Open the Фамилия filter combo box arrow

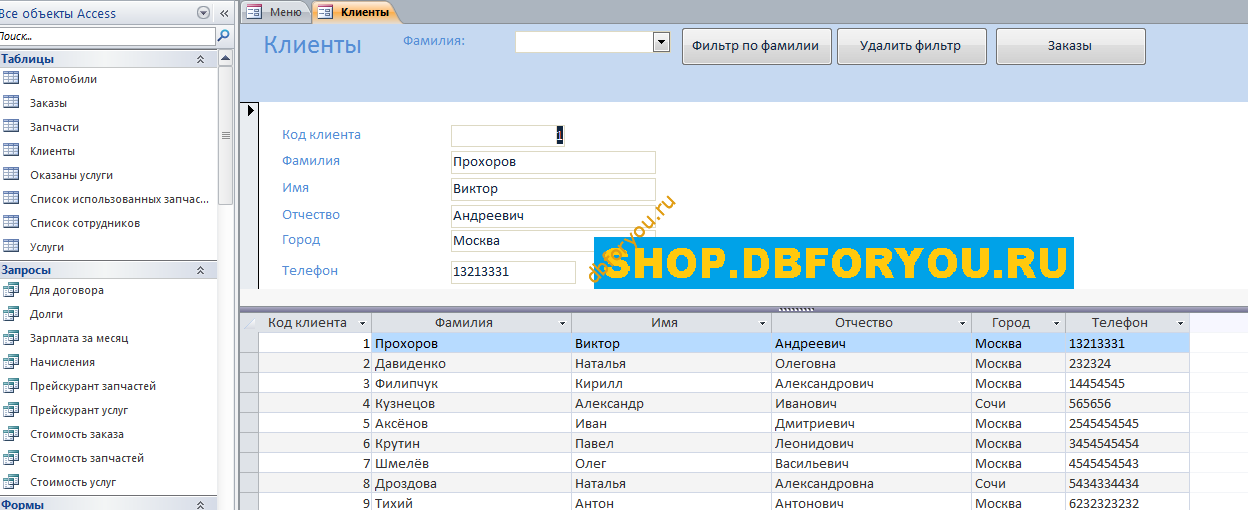660,42
